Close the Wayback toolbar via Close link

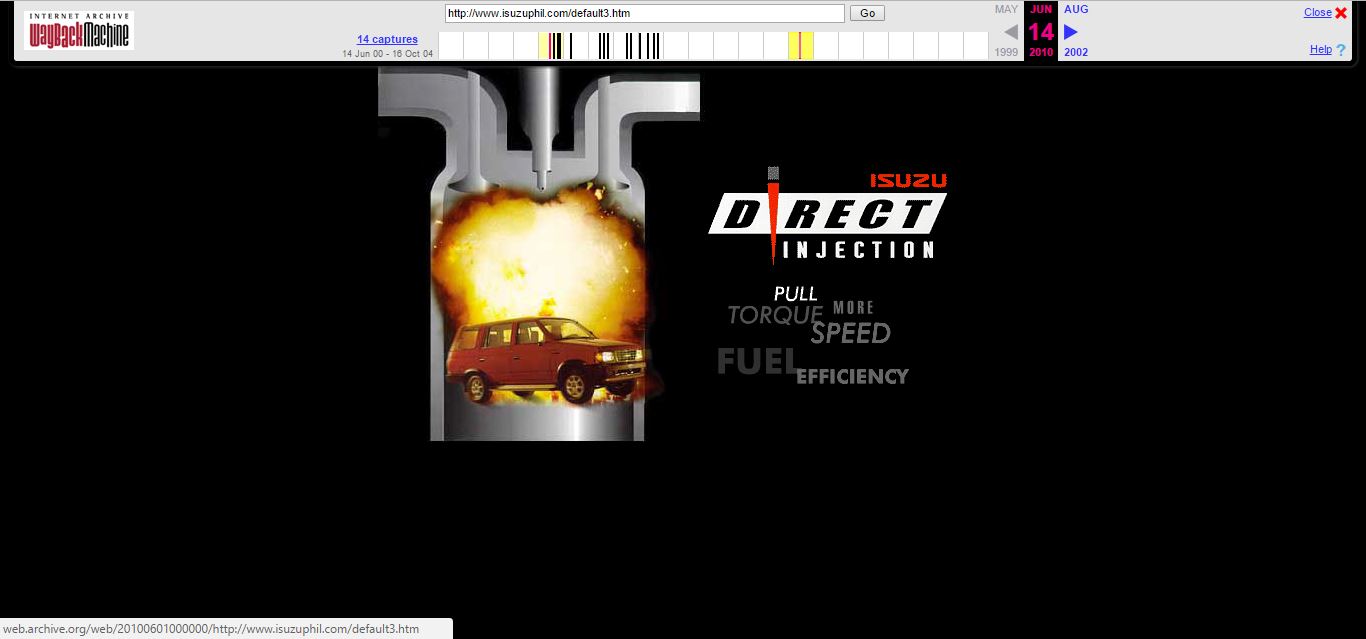click(1317, 12)
